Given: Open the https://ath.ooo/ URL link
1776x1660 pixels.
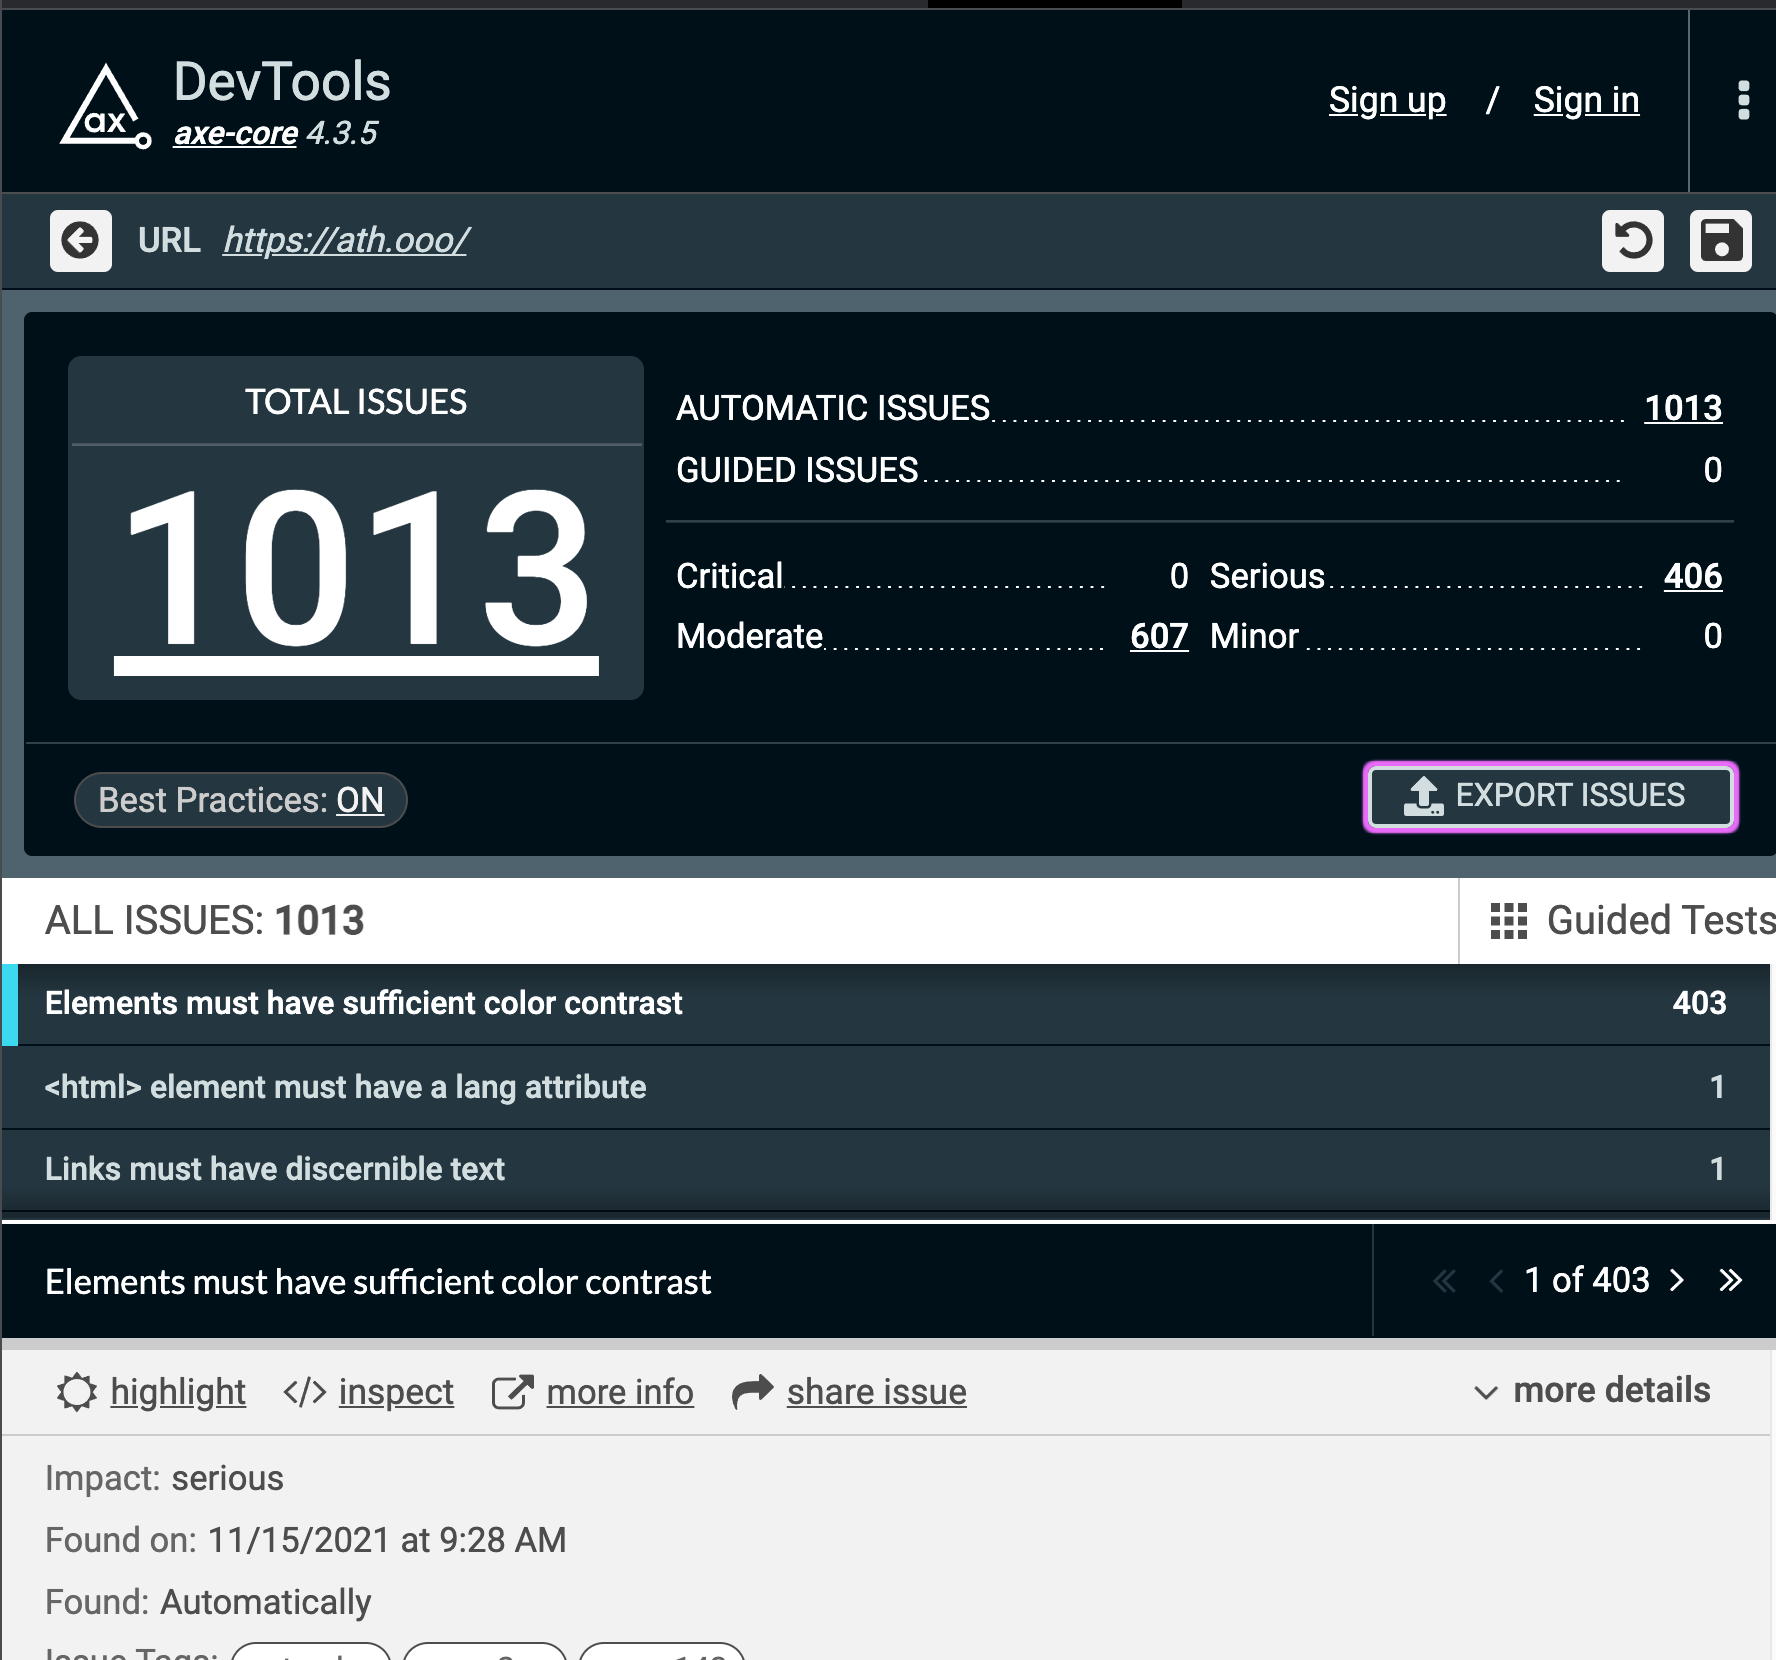Looking at the screenshot, I should [346, 240].
